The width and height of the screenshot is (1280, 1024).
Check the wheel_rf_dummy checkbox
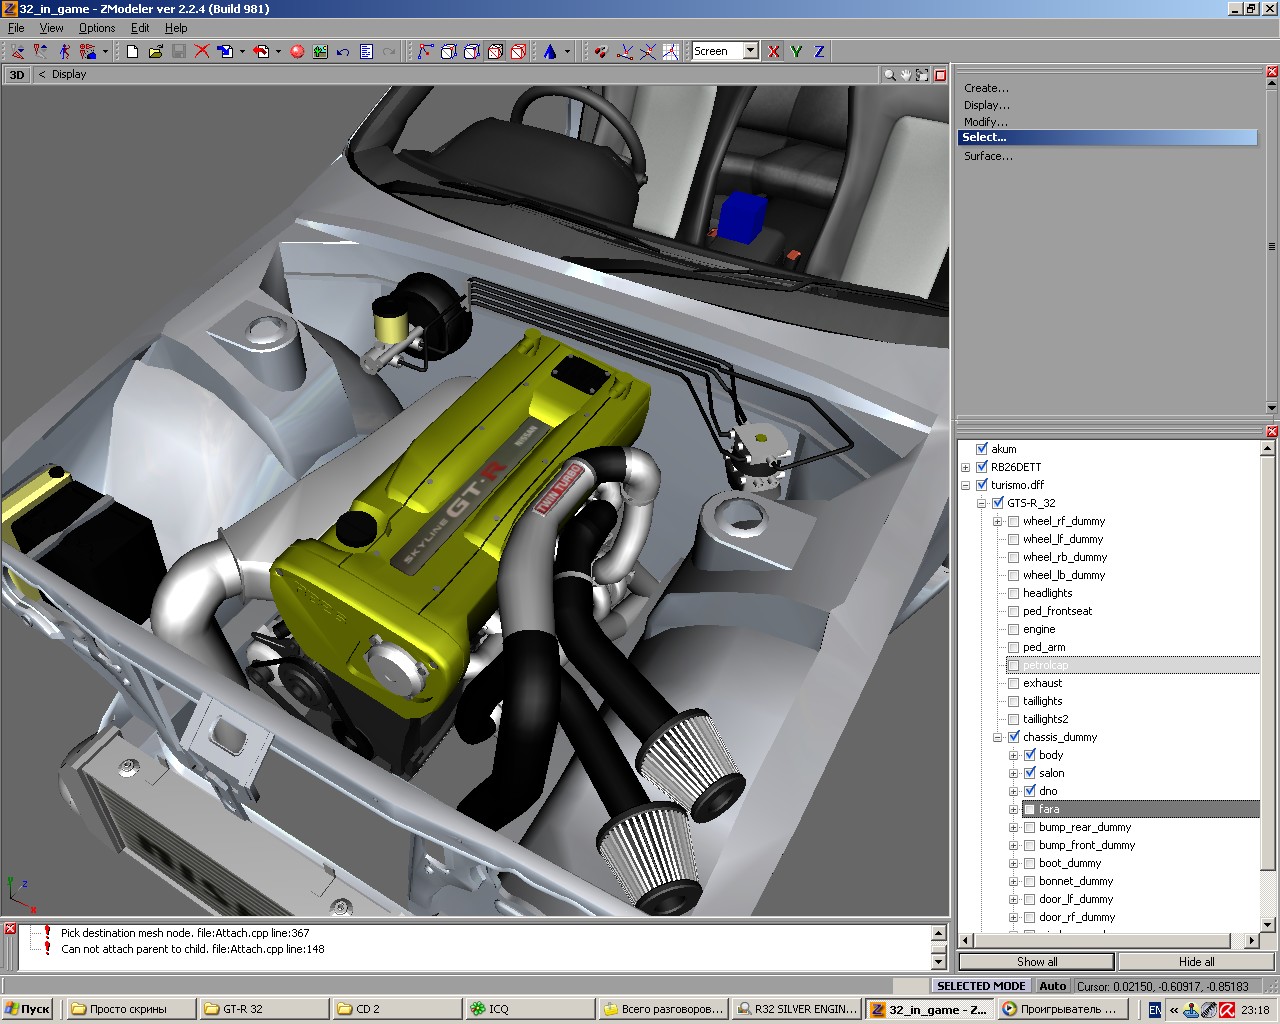coord(1014,521)
